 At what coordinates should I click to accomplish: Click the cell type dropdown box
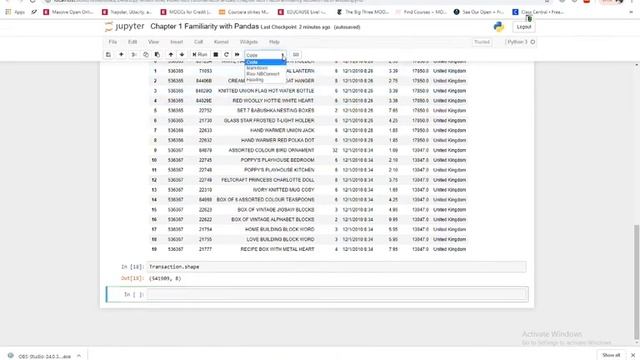pyautogui.click(x=265, y=55)
